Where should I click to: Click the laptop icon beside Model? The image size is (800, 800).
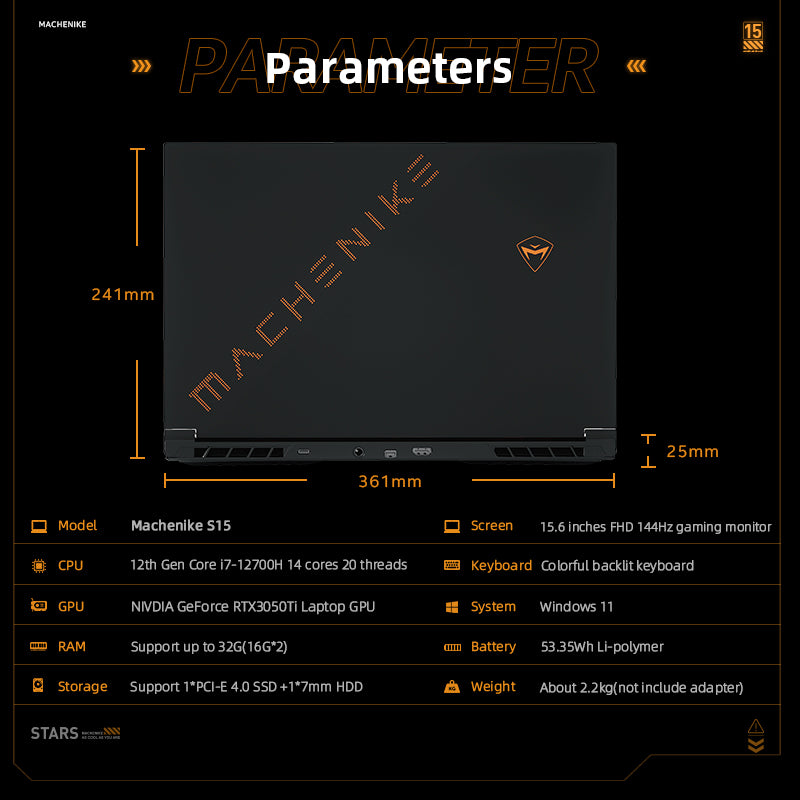tap(39, 526)
